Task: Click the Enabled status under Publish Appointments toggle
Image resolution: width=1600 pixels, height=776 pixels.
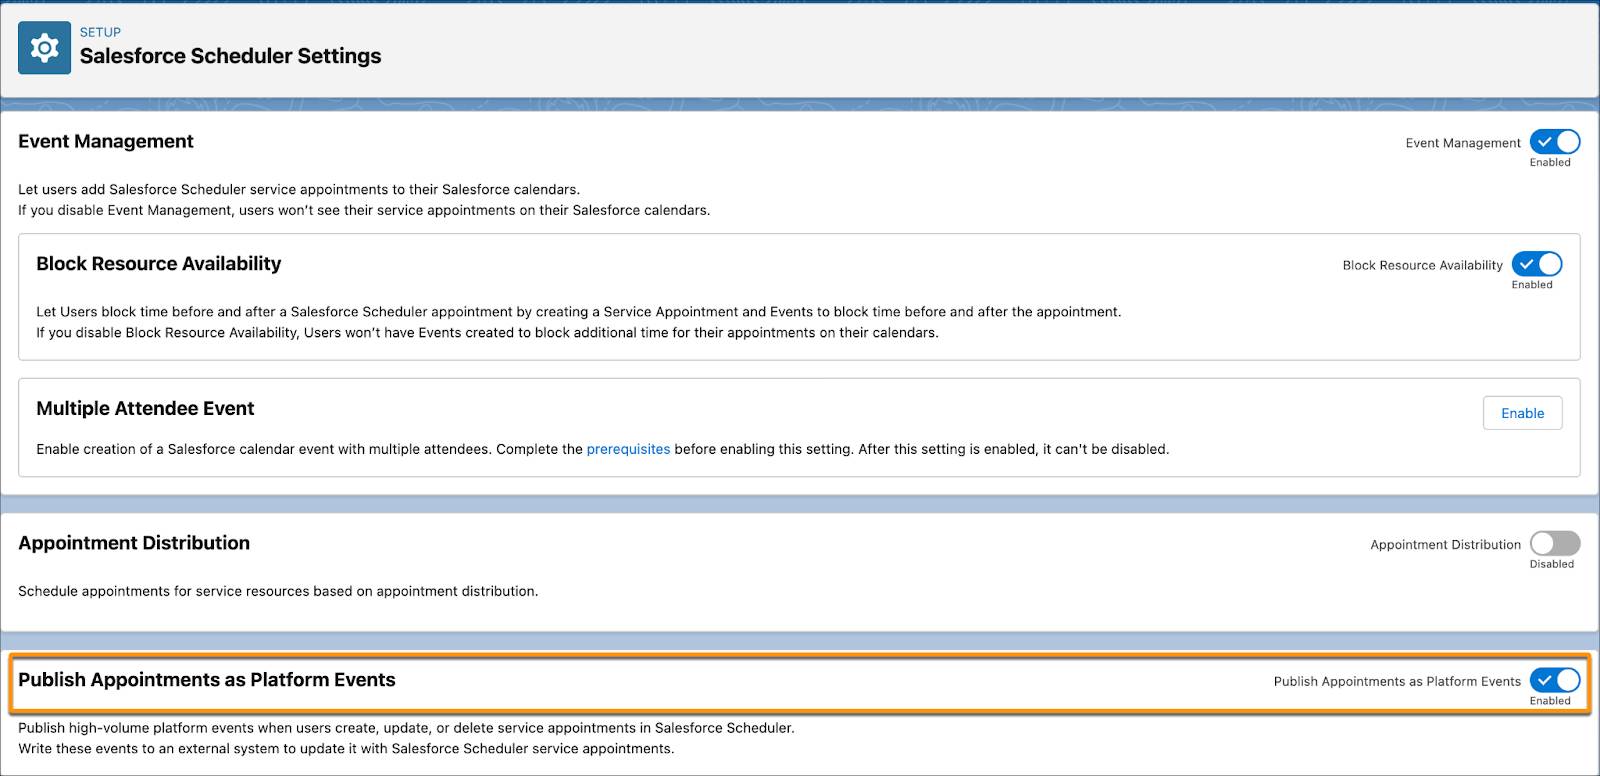Action: tap(1550, 701)
